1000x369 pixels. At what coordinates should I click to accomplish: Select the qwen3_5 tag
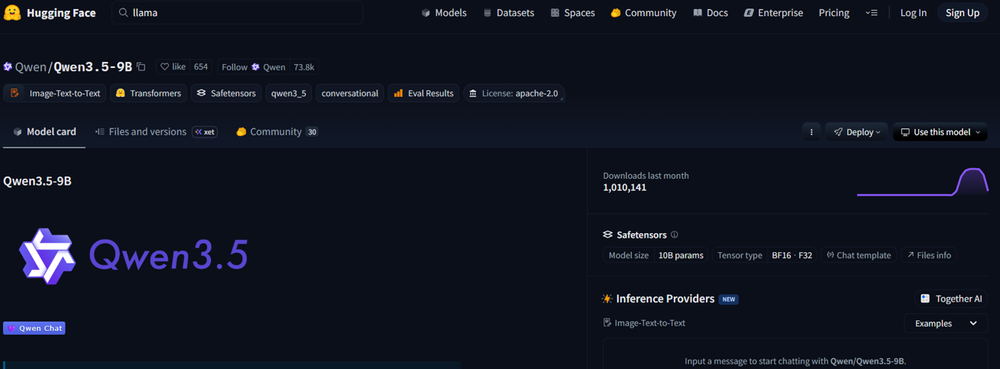click(288, 93)
